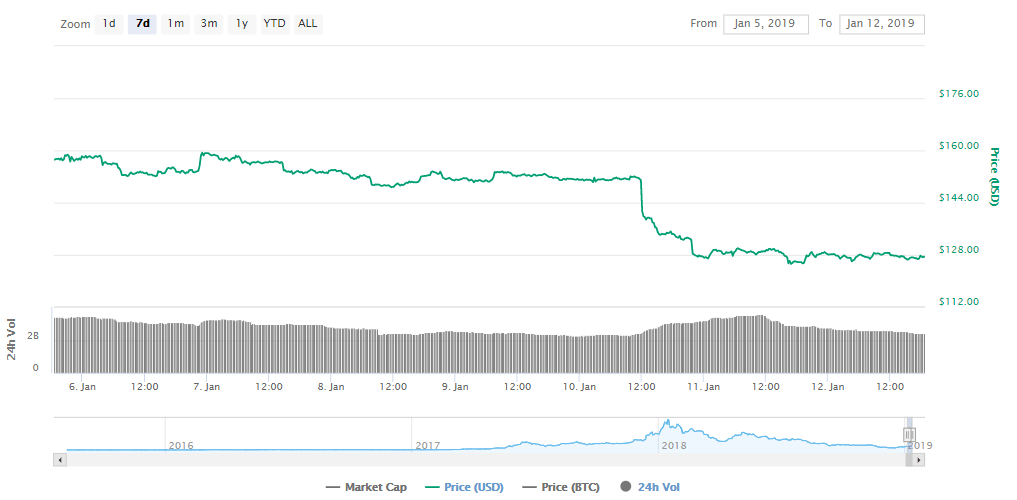Set chart zoom to 1y
Image resolution: width=1017 pixels, height=500 pixels.
[242, 23]
